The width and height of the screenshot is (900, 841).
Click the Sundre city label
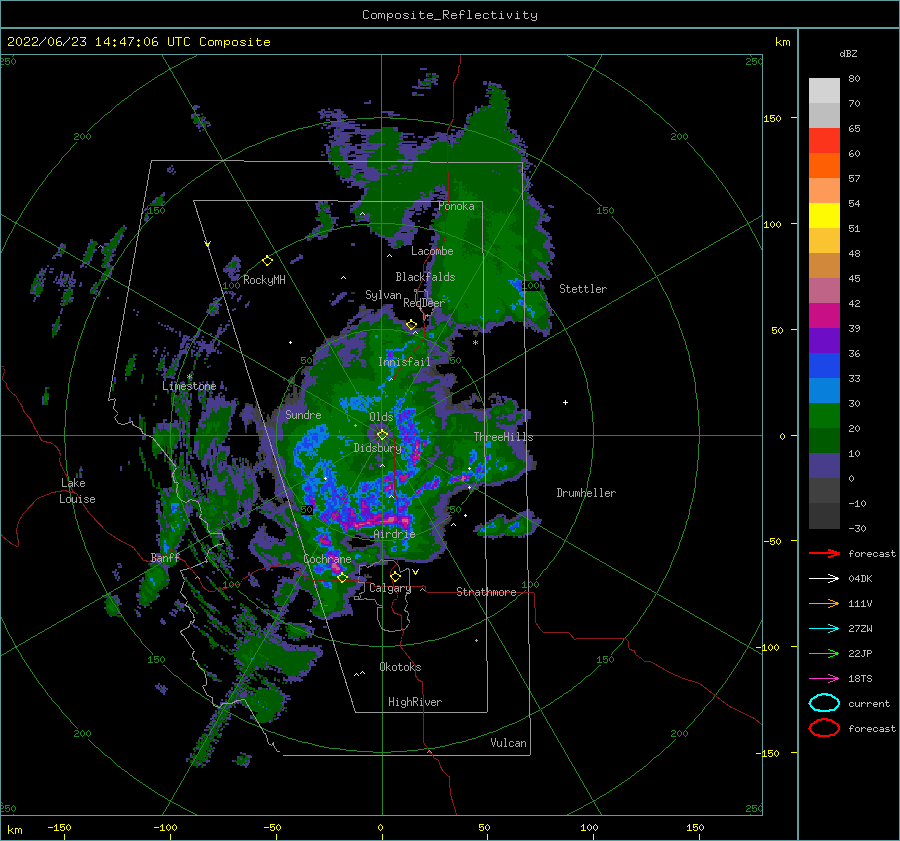pos(303,414)
